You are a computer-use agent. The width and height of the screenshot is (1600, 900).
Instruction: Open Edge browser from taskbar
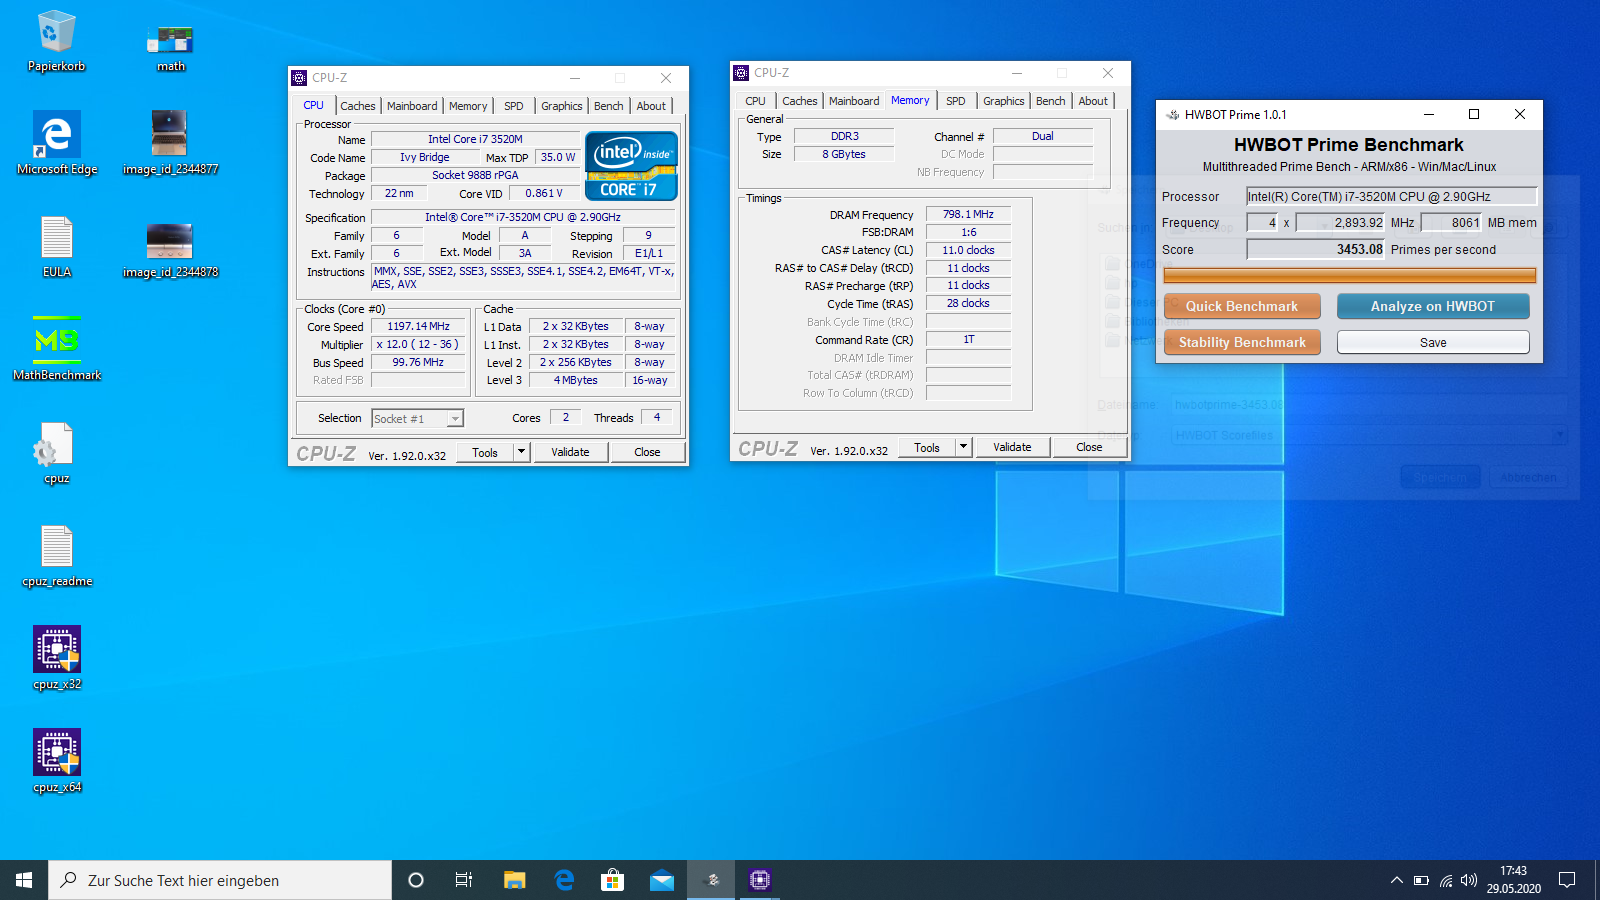(x=564, y=880)
